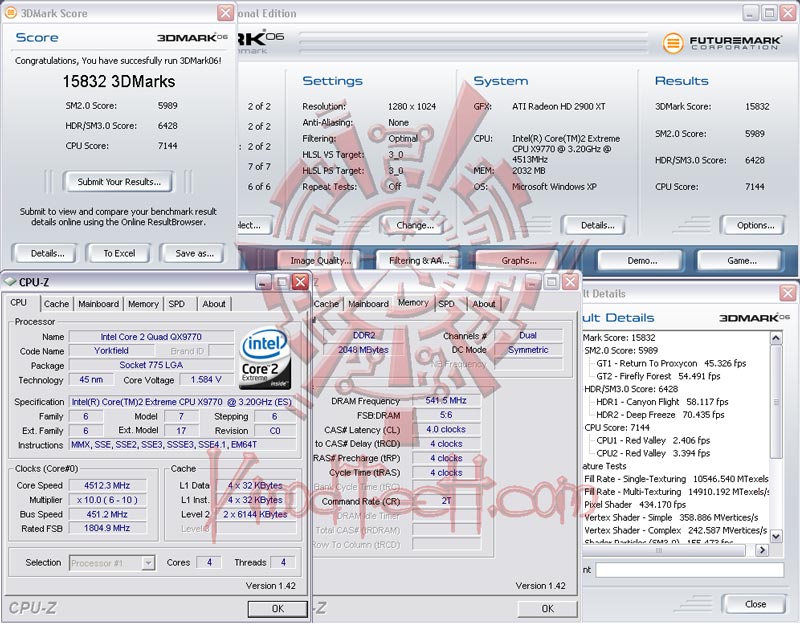Minimize the 3DMark06 main window
The height and width of the screenshot is (623, 800).
pyautogui.click(x=750, y=13)
